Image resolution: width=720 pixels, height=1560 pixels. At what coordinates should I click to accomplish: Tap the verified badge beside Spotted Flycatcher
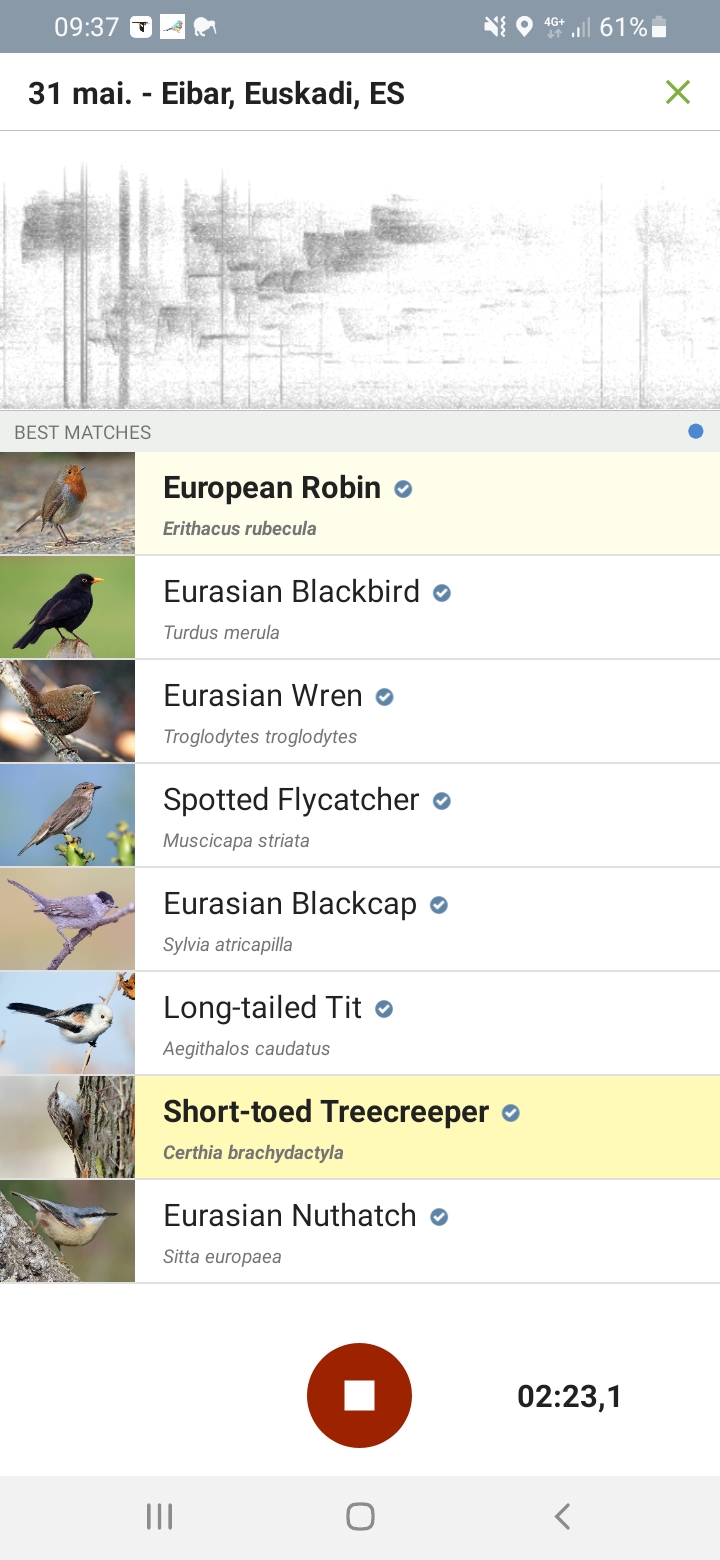point(441,801)
